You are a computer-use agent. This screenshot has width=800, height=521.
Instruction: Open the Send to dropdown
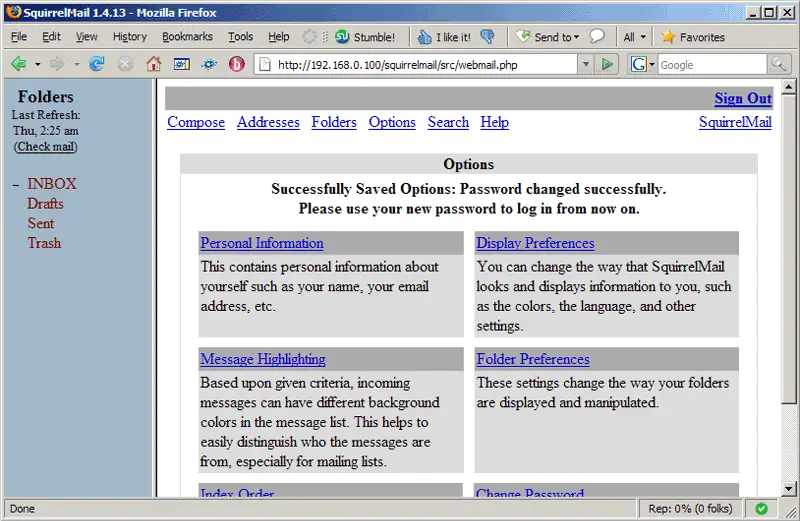click(x=549, y=37)
